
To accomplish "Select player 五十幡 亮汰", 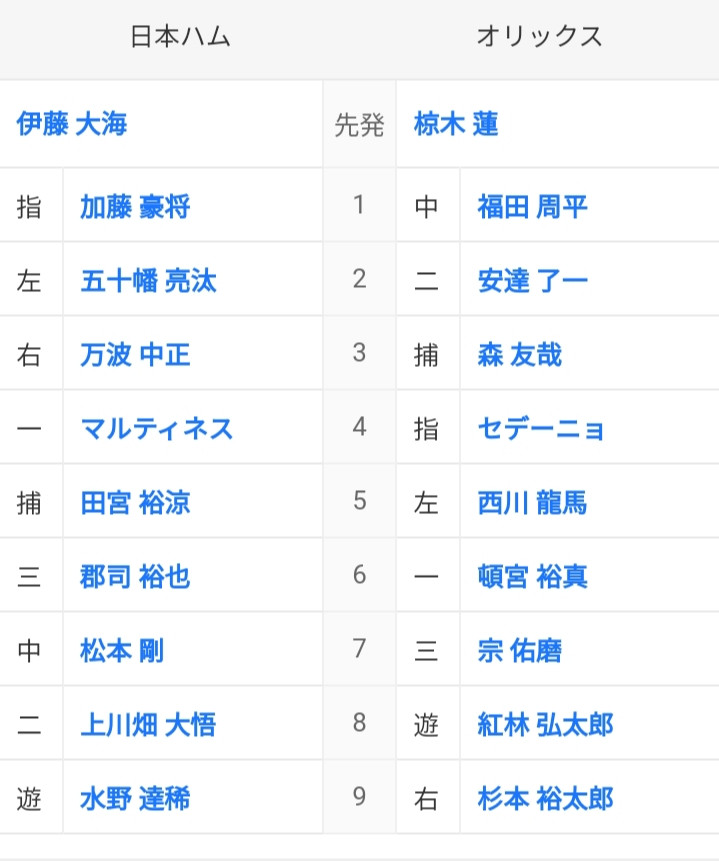I will click(x=148, y=281).
